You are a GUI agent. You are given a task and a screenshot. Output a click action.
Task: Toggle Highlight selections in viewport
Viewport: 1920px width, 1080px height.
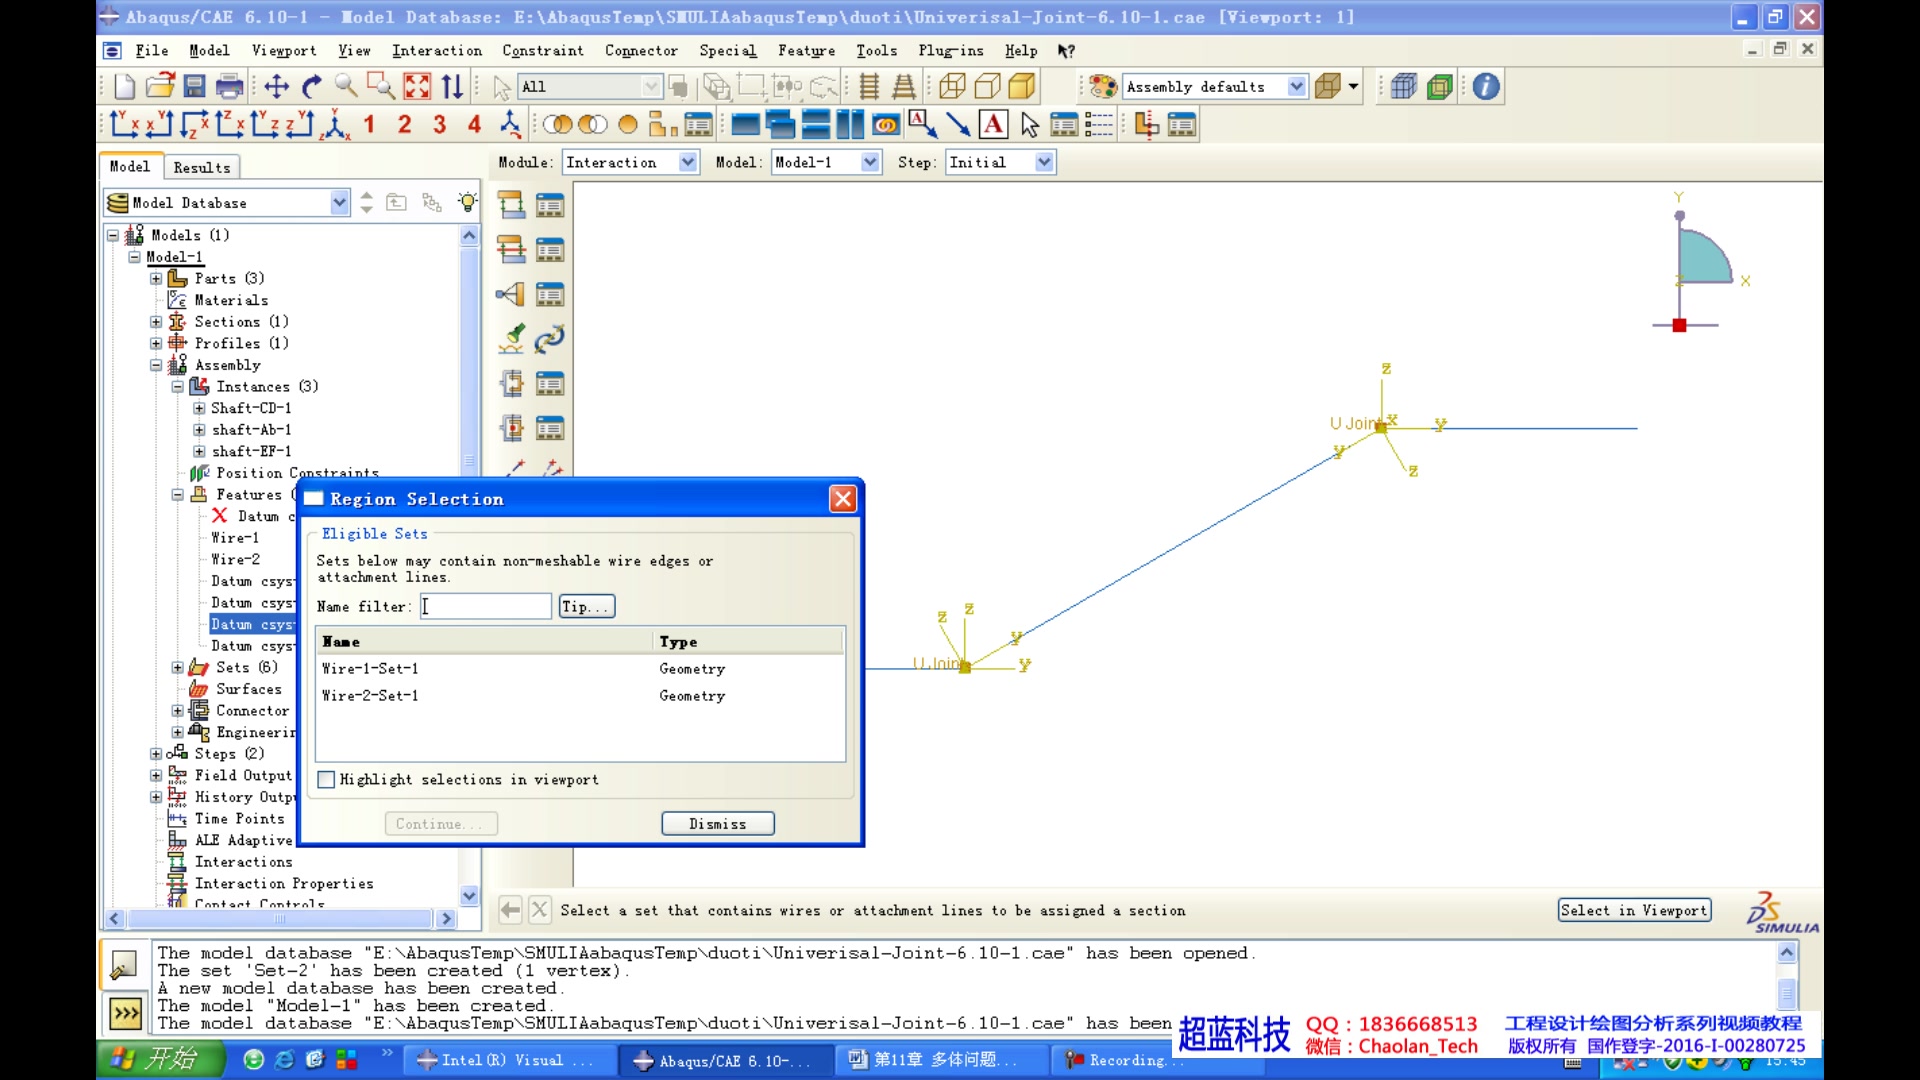click(326, 779)
